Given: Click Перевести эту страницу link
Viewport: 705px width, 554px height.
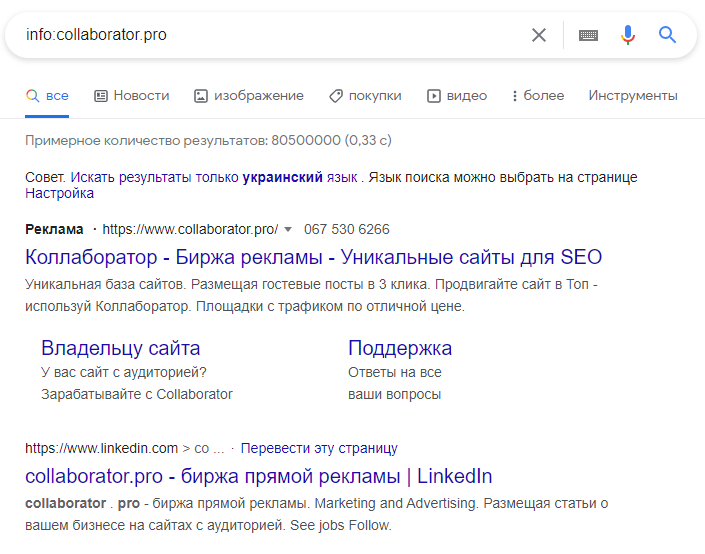Looking at the screenshot, I should coord(319,448).
